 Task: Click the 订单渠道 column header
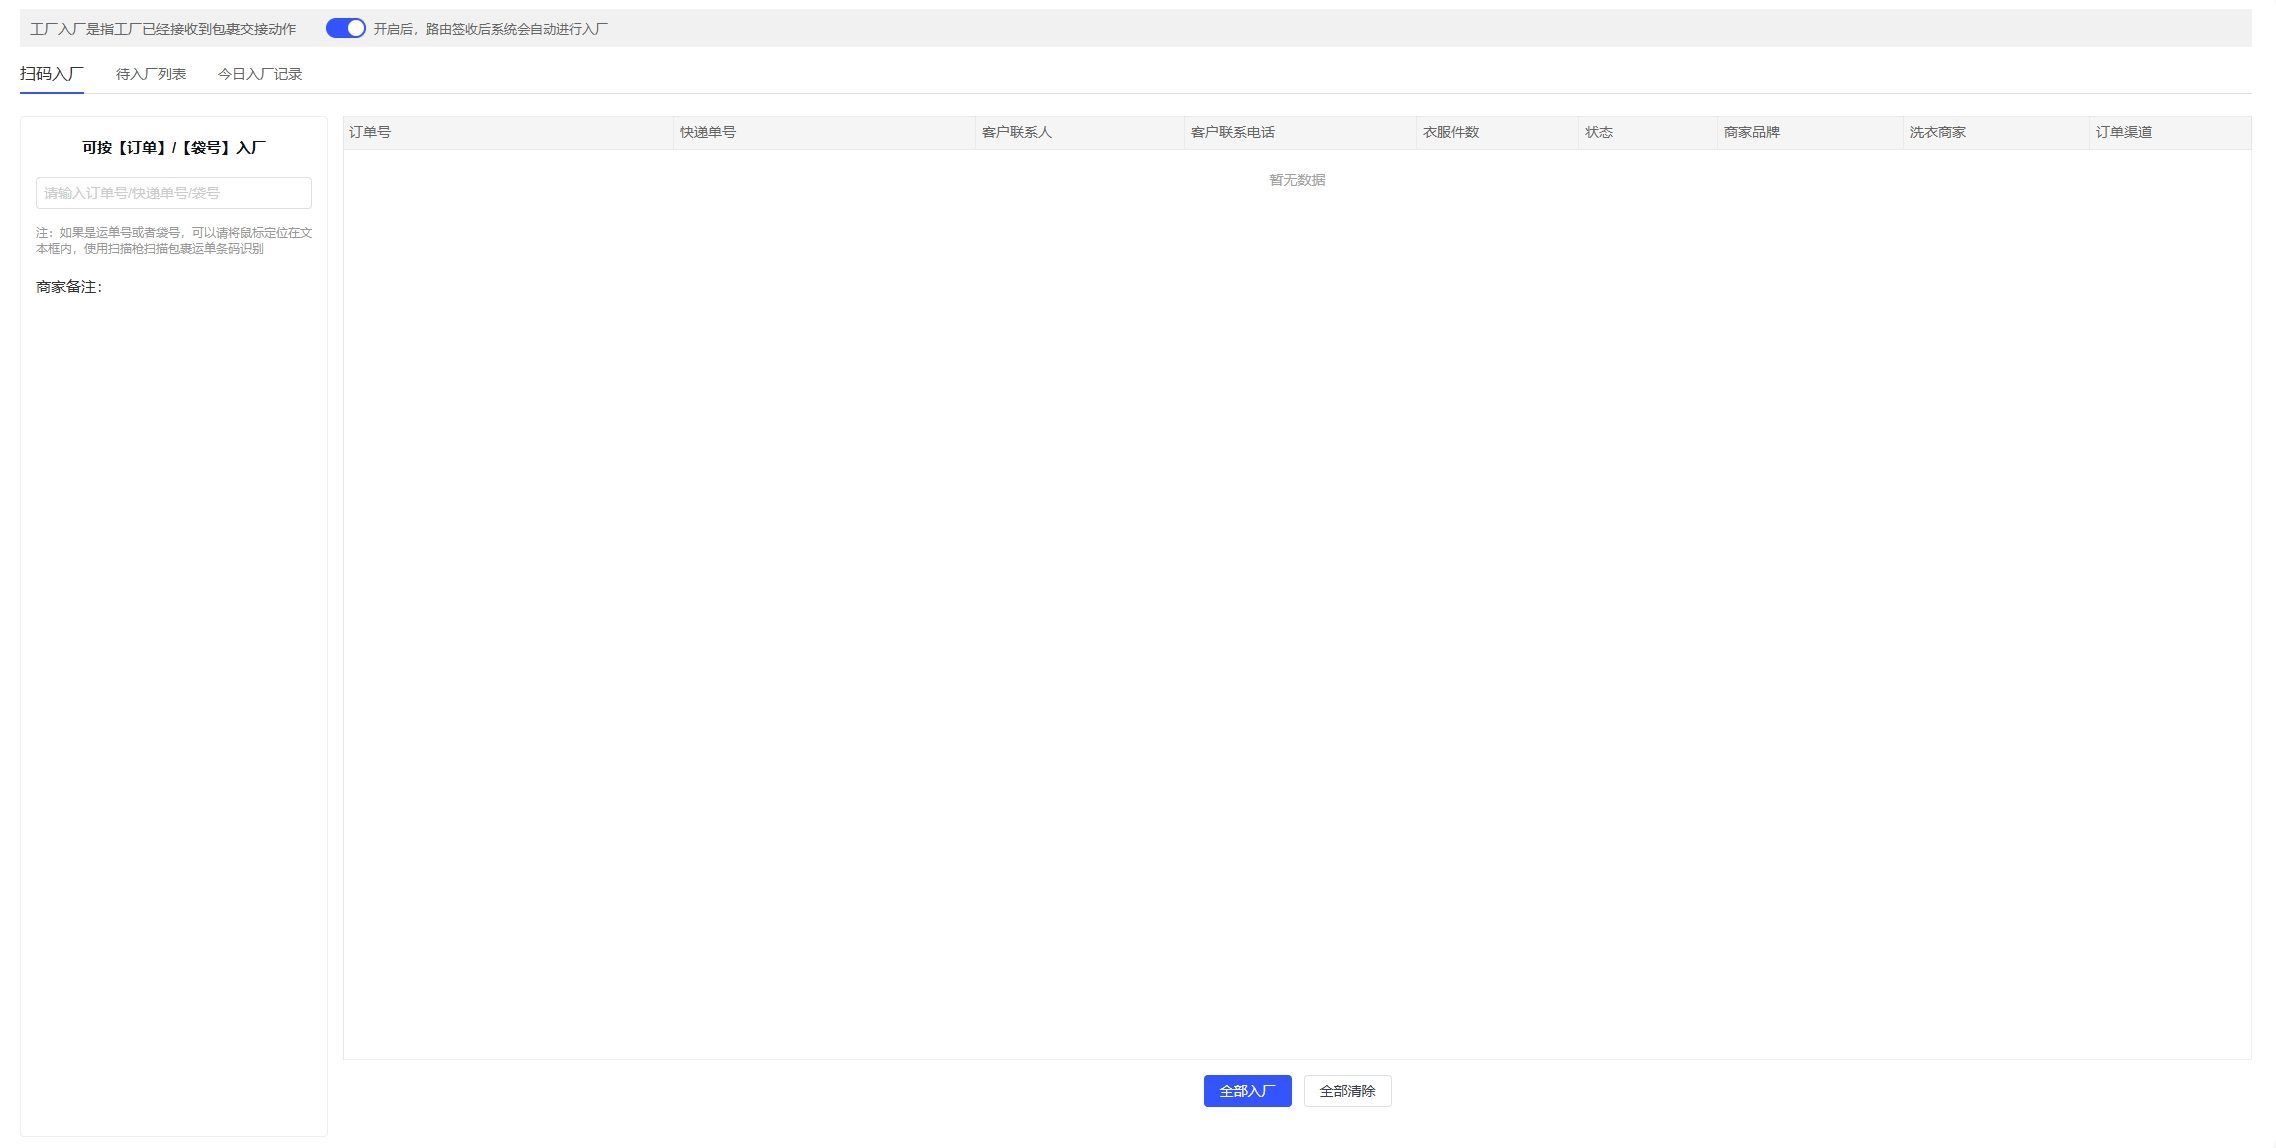pos(2124,132)
